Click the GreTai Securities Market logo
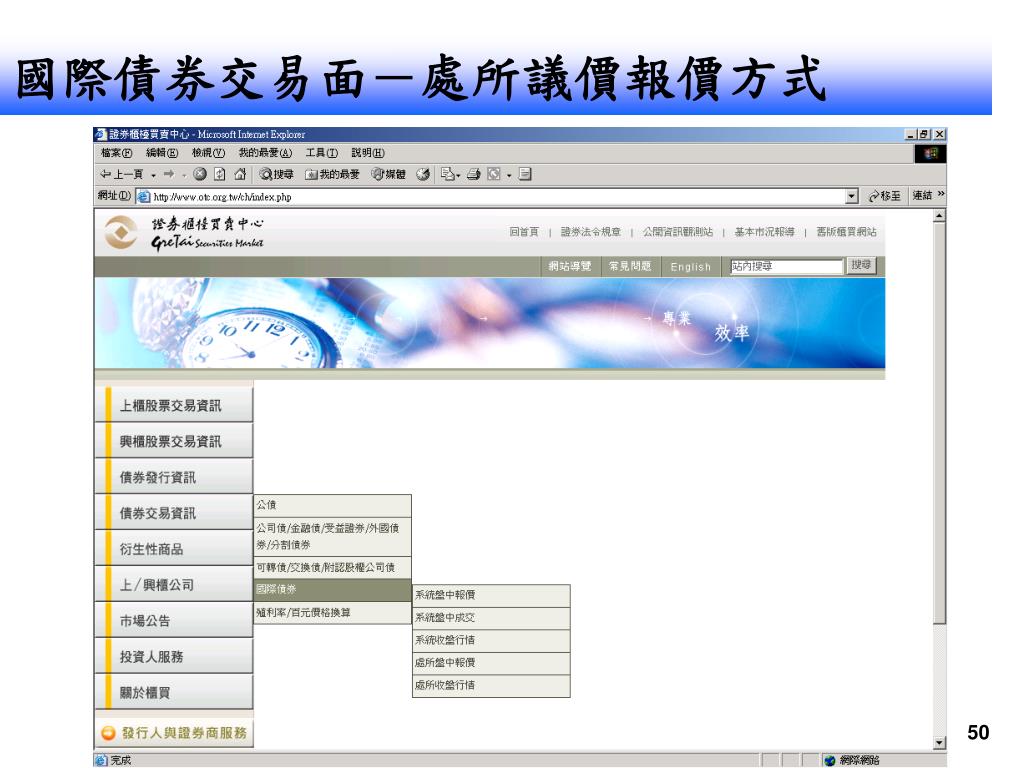 point(184,233)
